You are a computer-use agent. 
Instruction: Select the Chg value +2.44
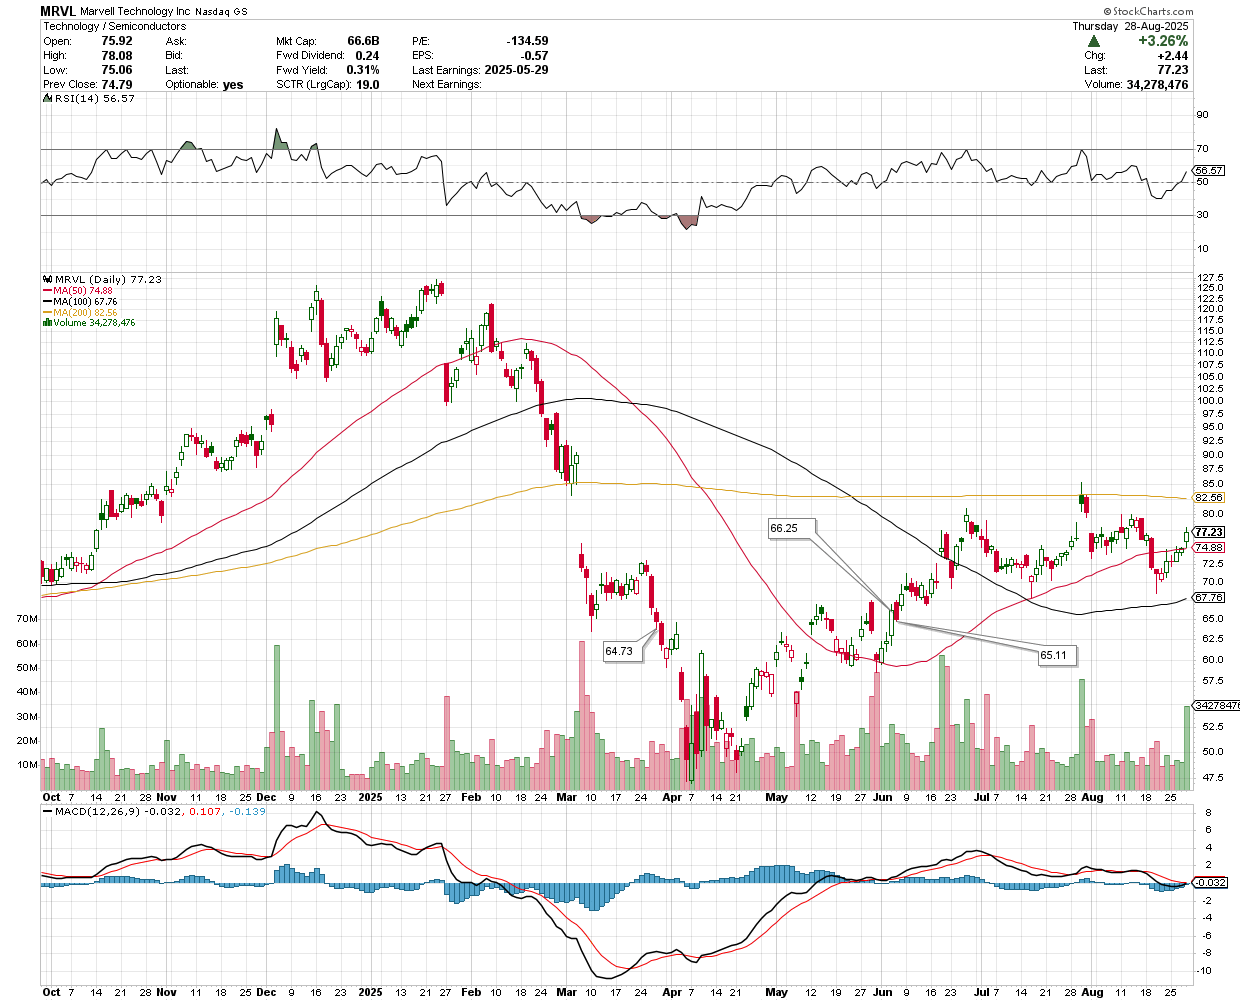tap(1173, 56)
